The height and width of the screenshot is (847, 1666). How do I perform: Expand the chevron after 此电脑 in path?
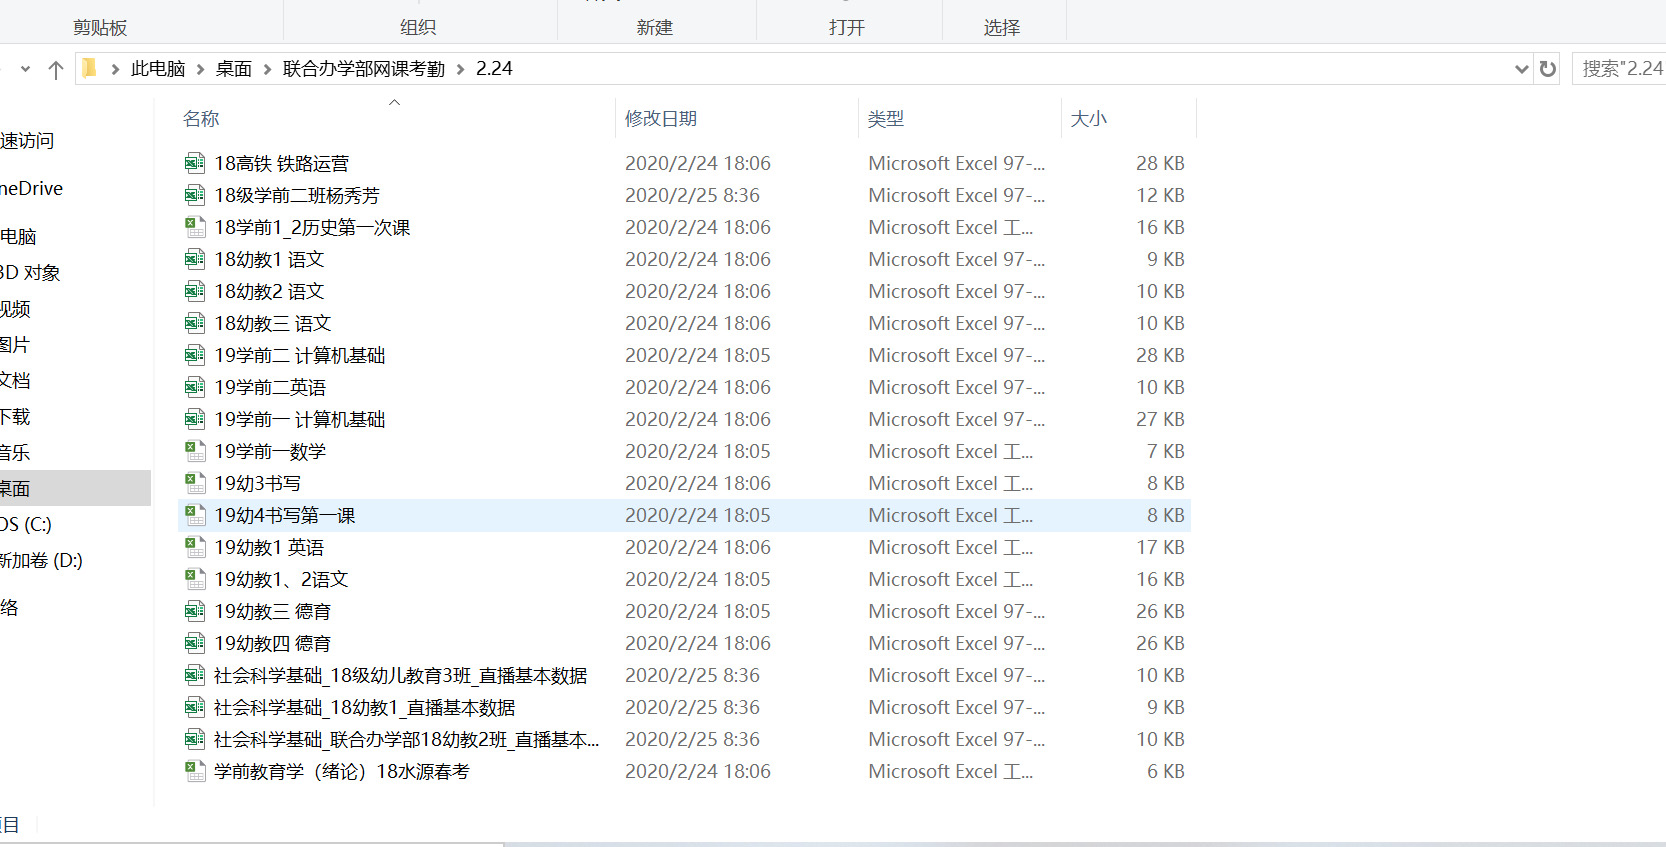pos(200,69)
